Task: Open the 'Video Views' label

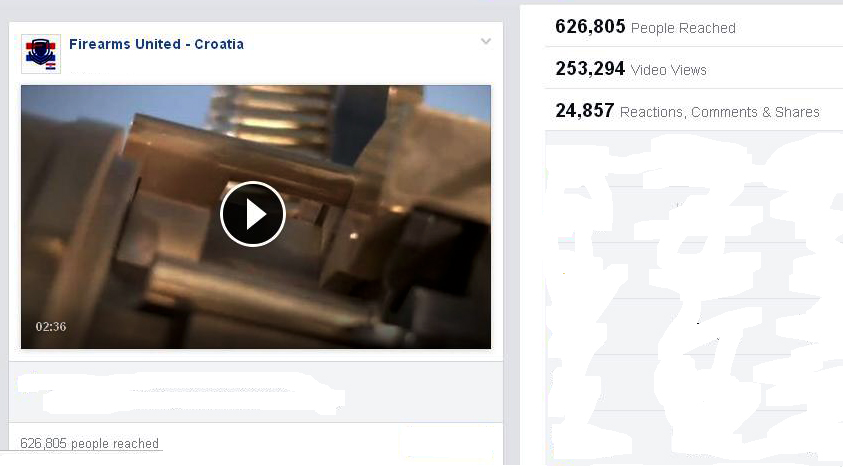Action: [668, 70]
